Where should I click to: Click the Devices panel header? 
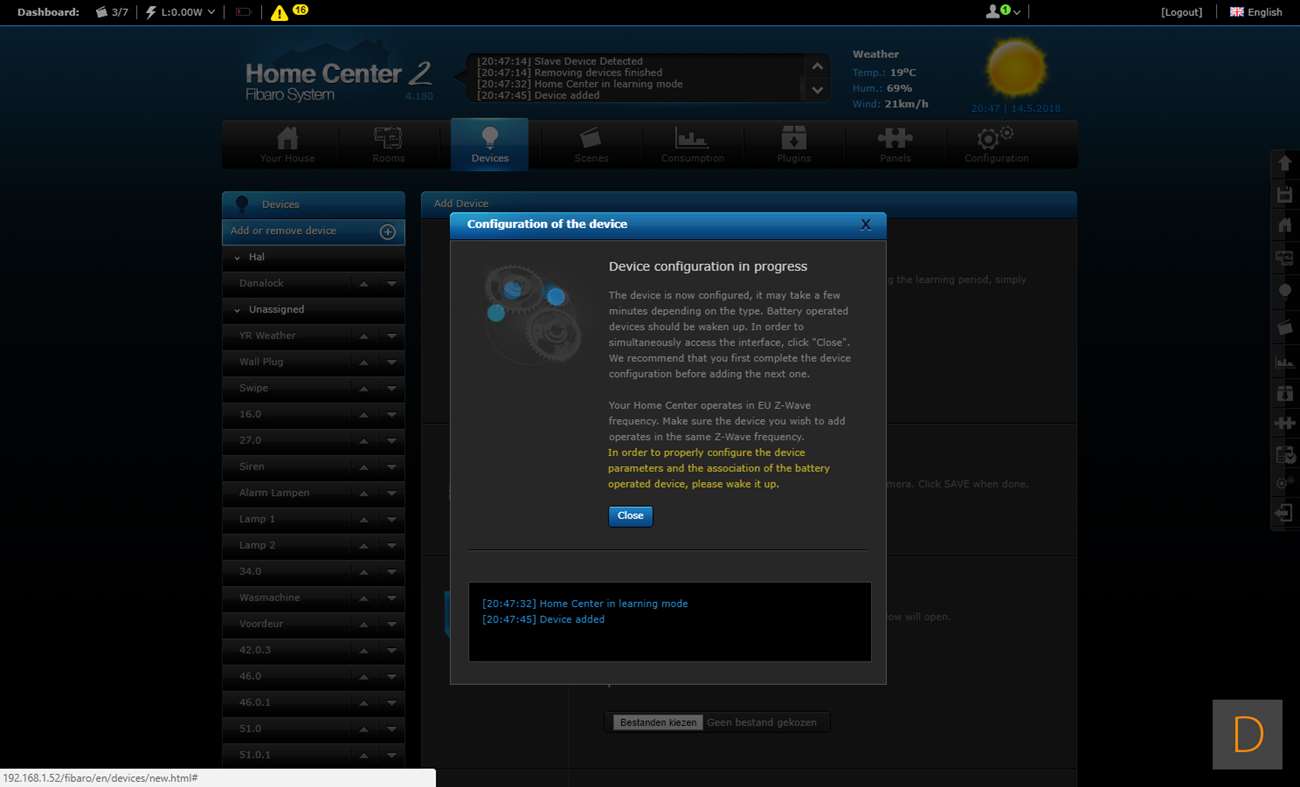pos(313,204)
